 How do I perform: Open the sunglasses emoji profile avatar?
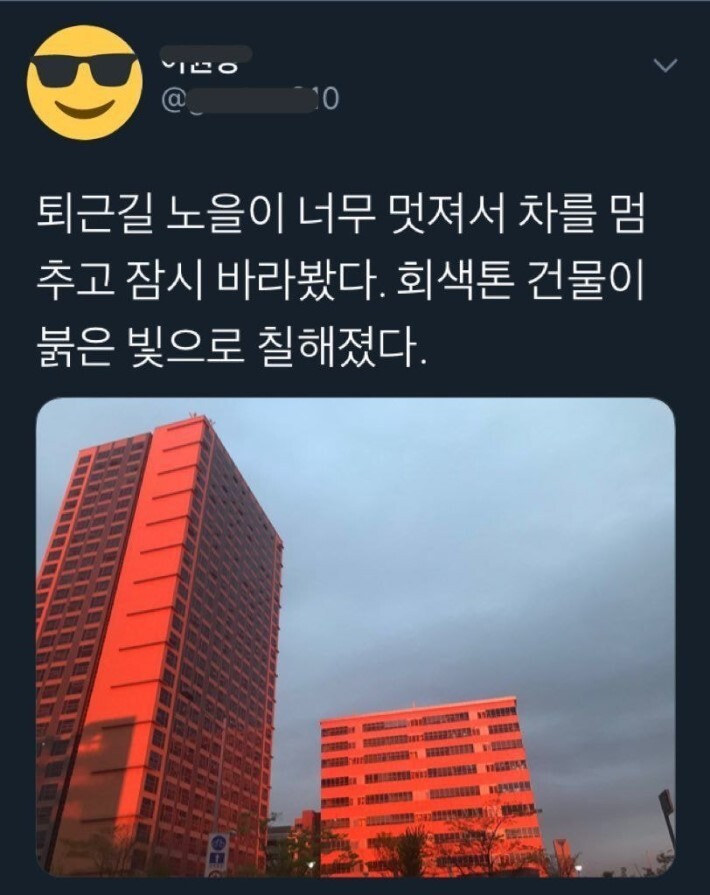[85, 83]
